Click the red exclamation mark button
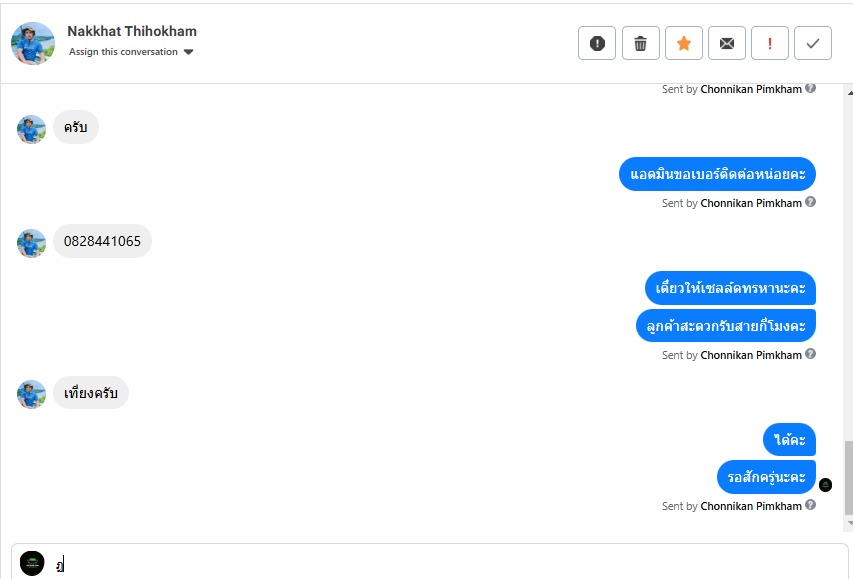 point(770,43)
